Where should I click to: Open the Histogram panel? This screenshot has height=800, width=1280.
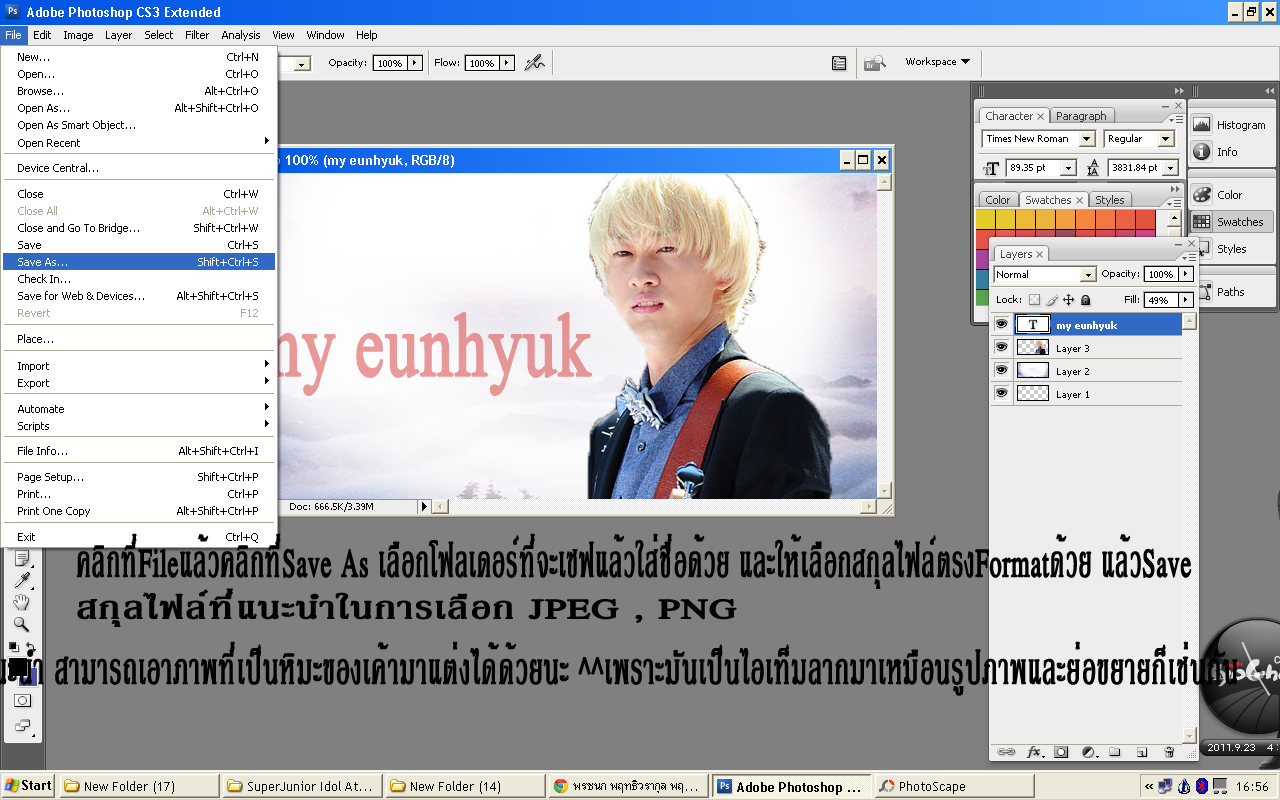(1230, 125)
